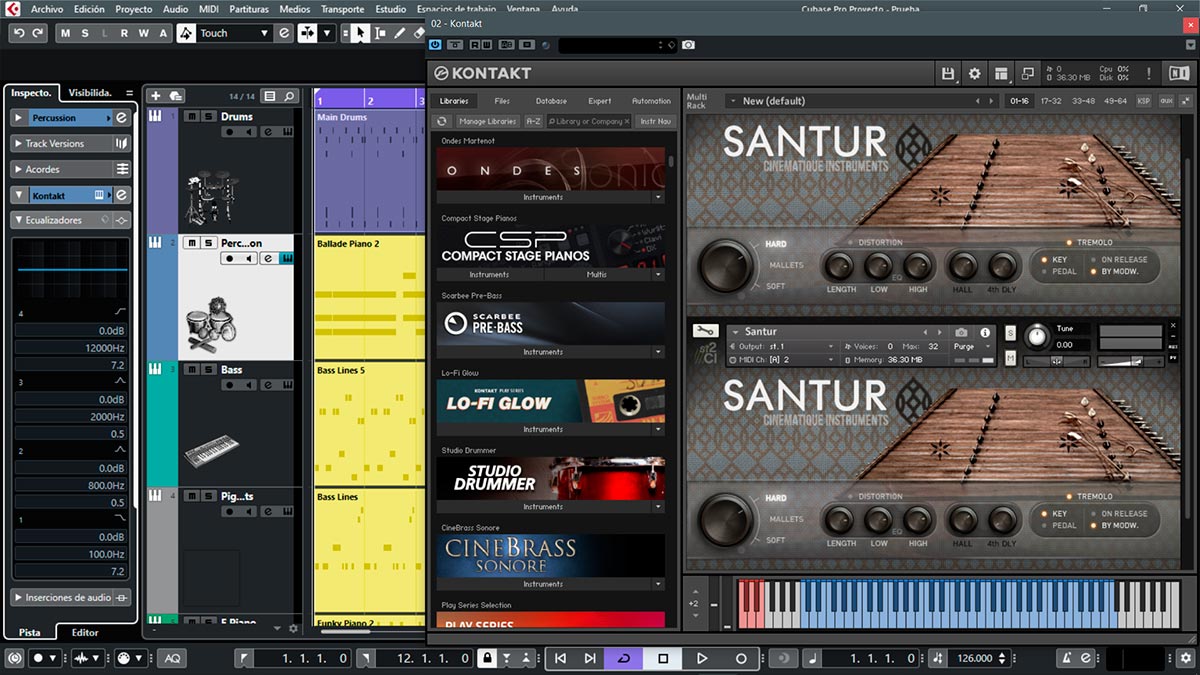Click the Redo arrow in Cubase toolbar
The image size is (1200, 675).
pos(38,33)
